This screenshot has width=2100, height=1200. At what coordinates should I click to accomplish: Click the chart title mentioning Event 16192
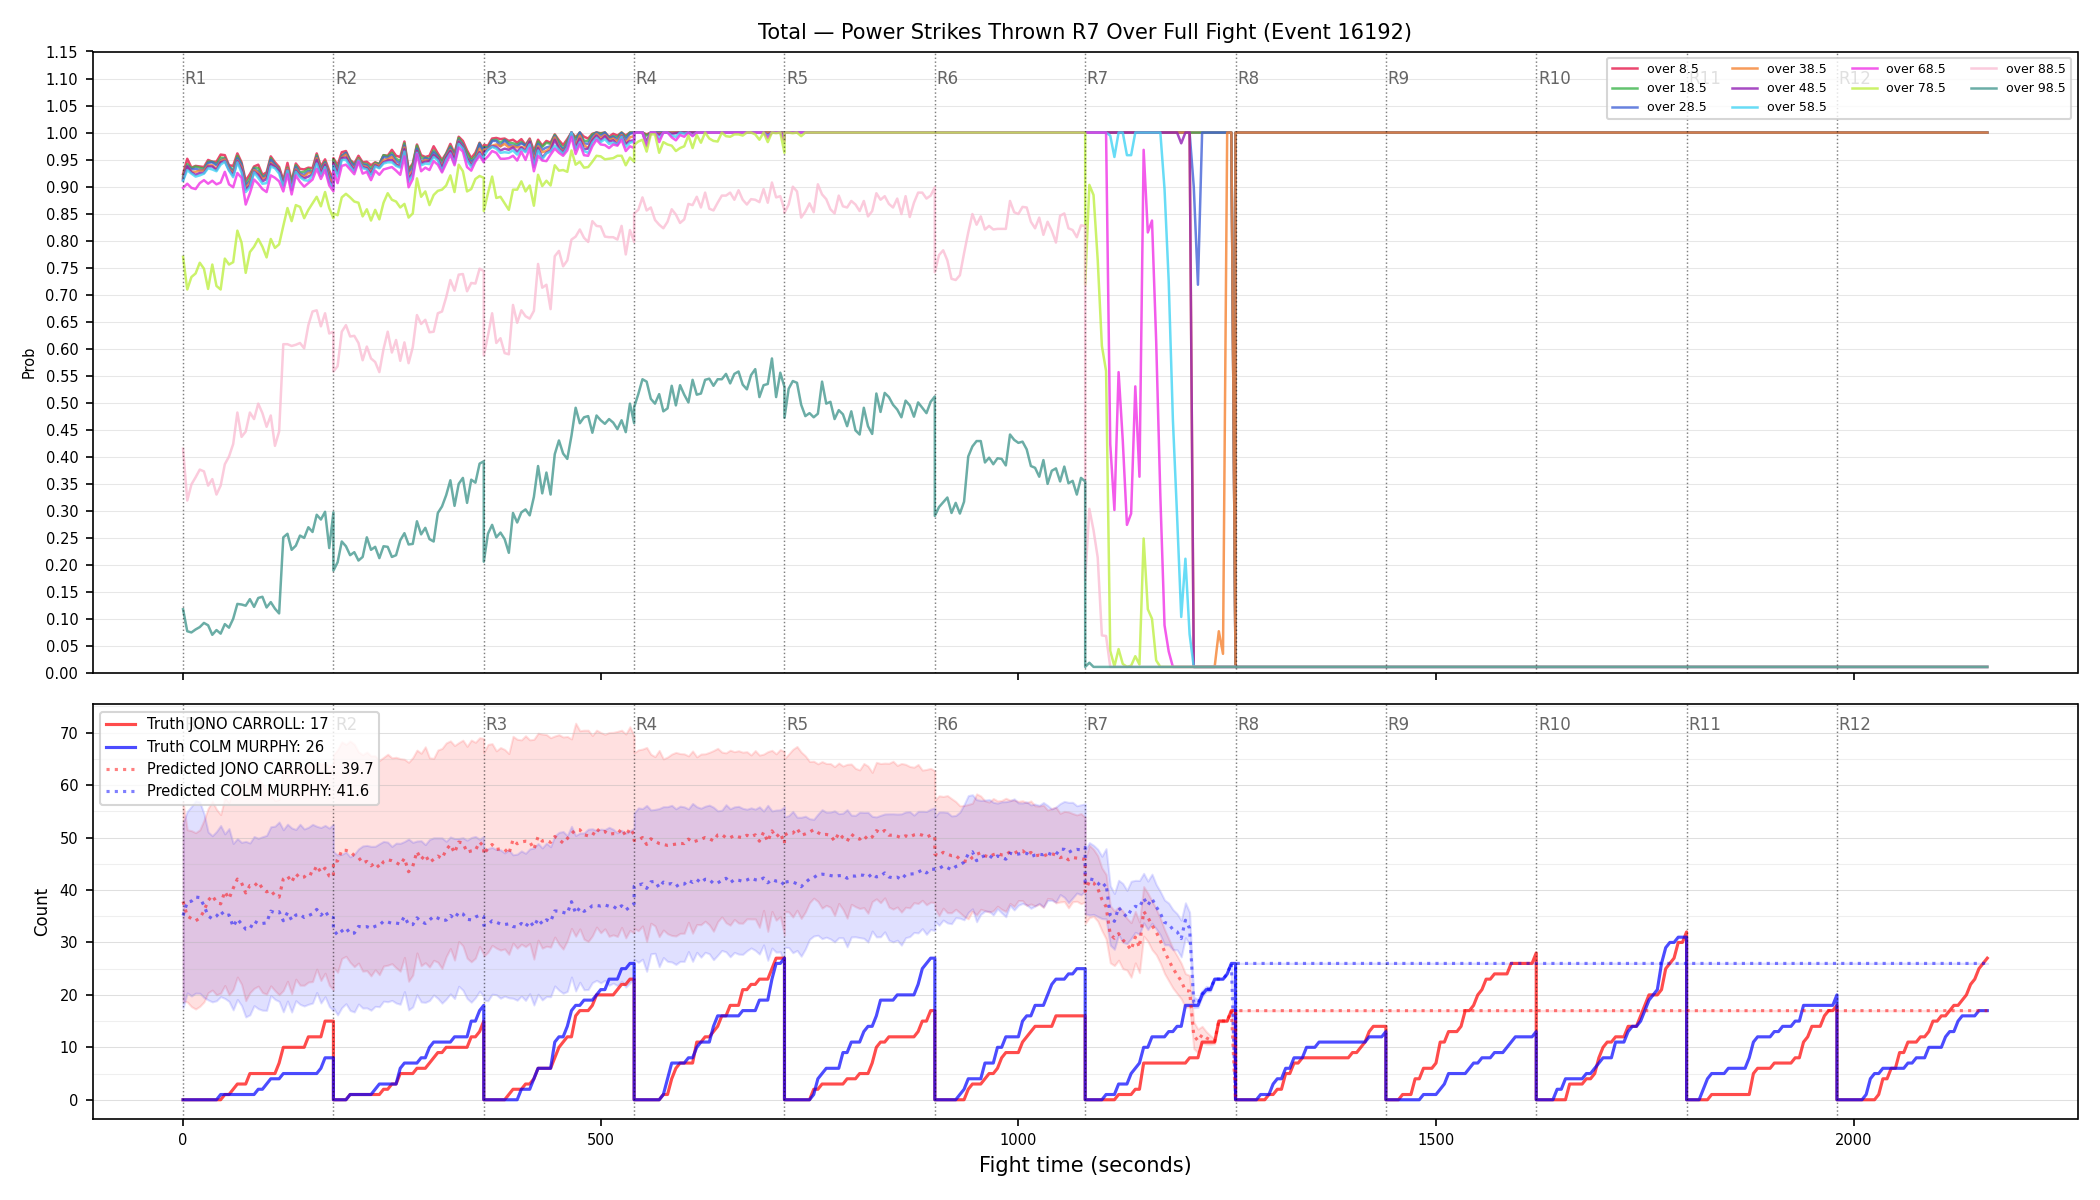coord(1084,32)
